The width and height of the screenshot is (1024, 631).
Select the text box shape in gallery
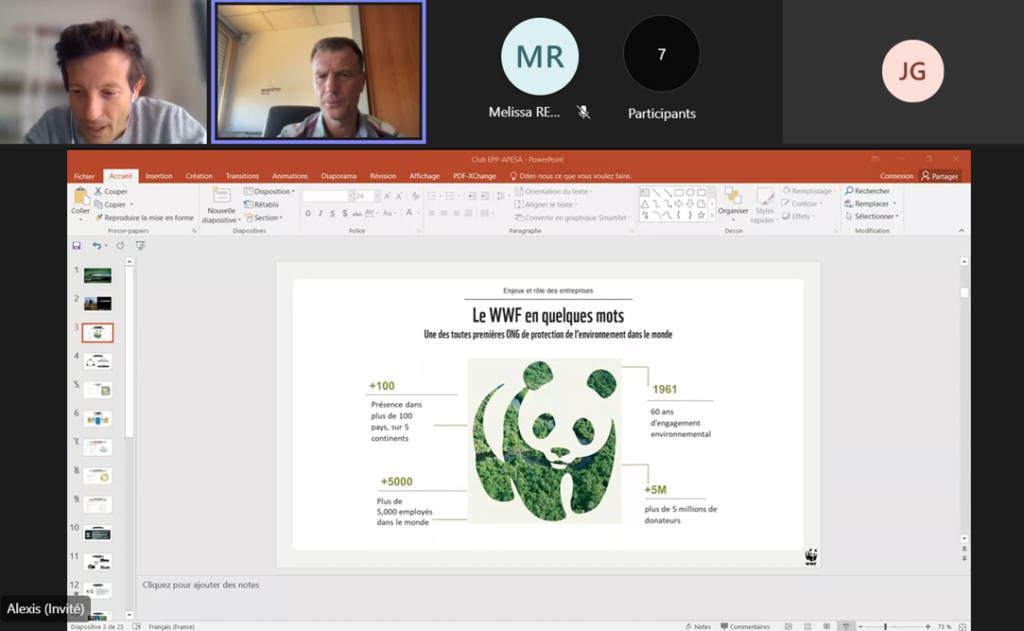coord(645,193)
